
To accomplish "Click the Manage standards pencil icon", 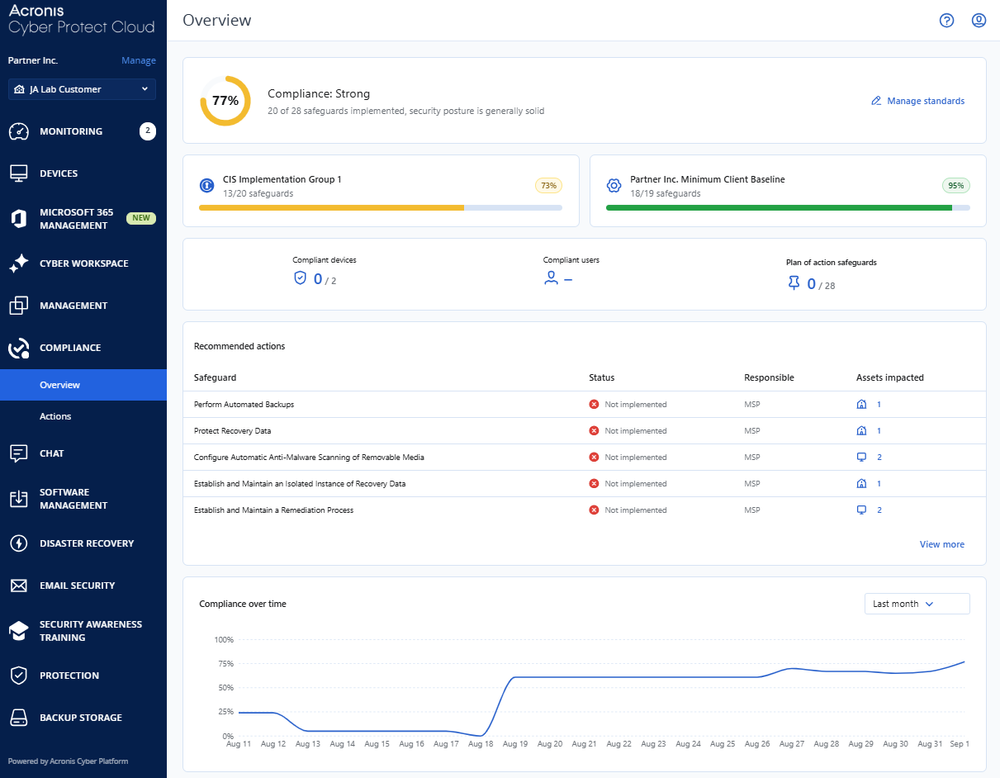I will (876, 101).
